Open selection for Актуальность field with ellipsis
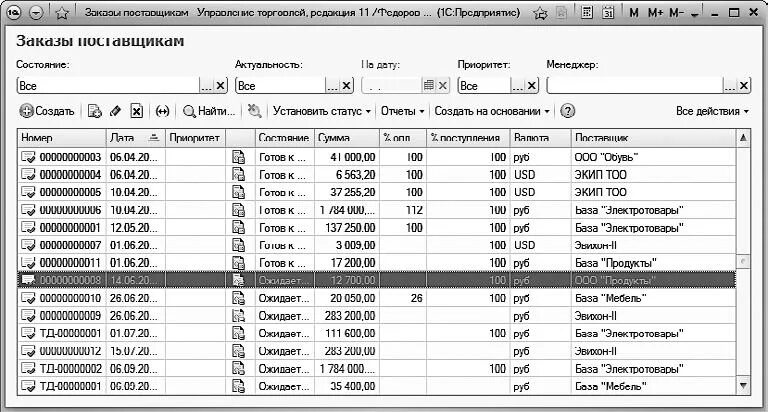This screenshot has height=412, width=768. tap(333, 86)
